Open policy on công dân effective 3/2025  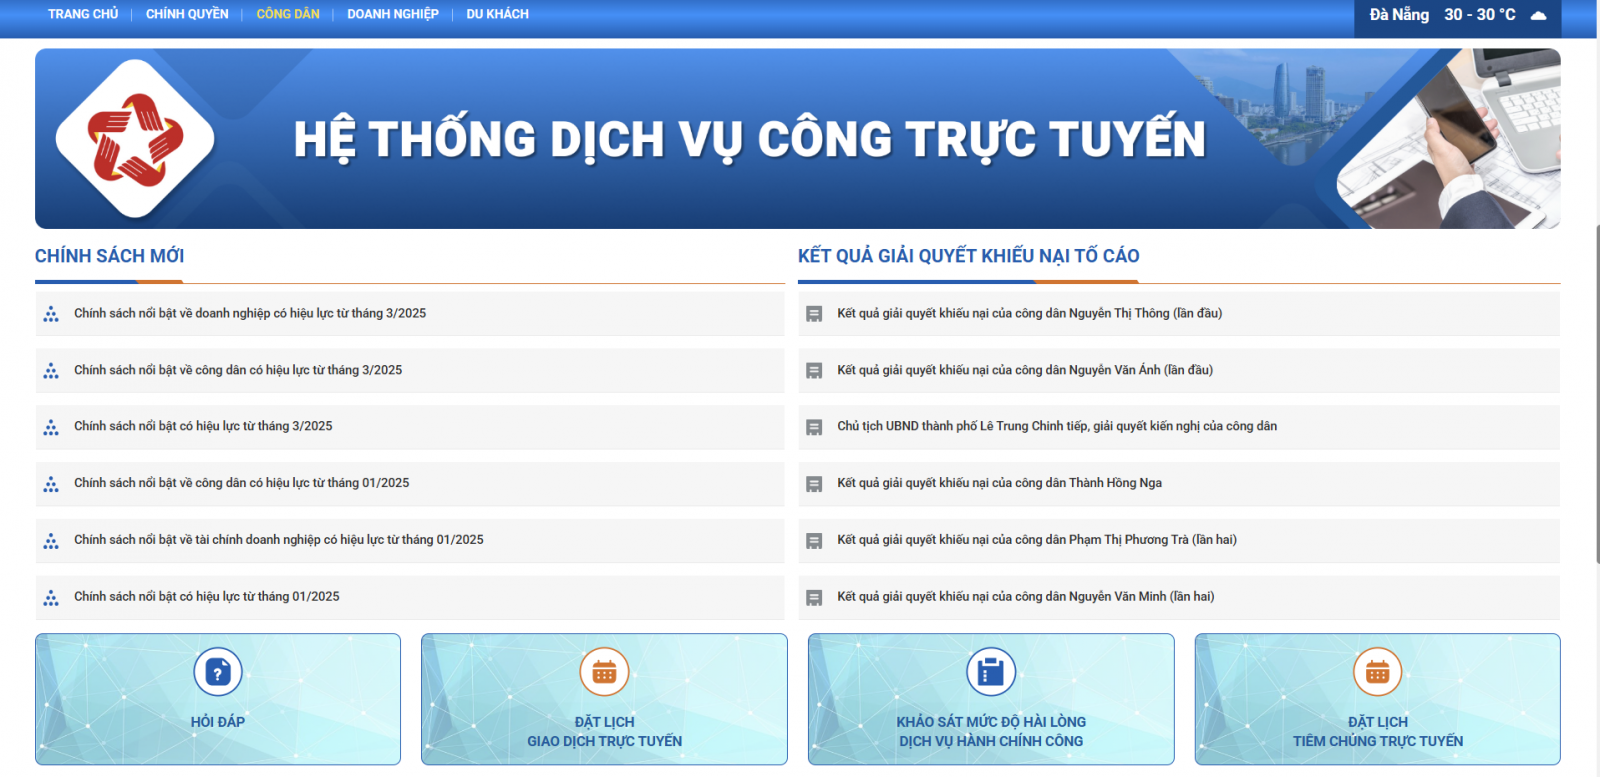point(238,370)
